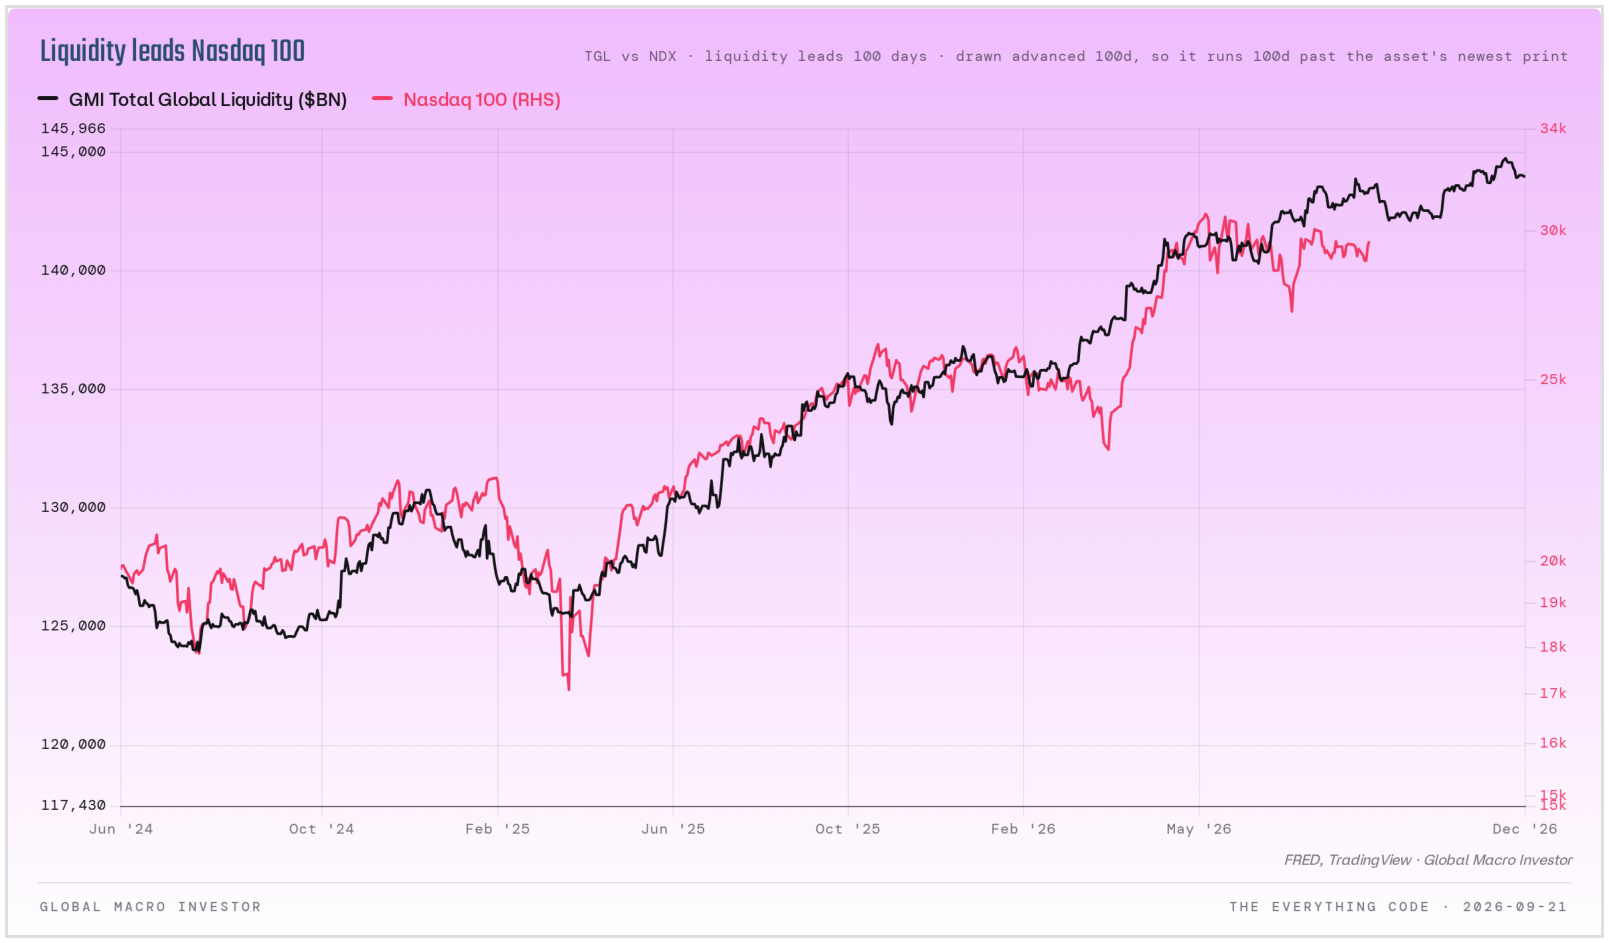Click the x-axis label Feb '25
The width and height of the screenshot is (1609, 943).
coord(497,829)
